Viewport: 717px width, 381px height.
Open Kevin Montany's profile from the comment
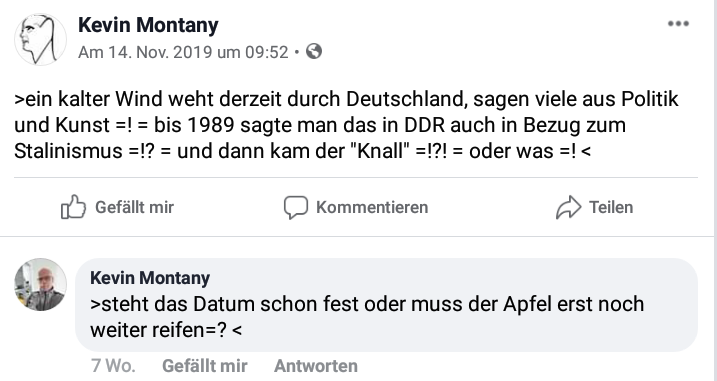tap(150, 278)
